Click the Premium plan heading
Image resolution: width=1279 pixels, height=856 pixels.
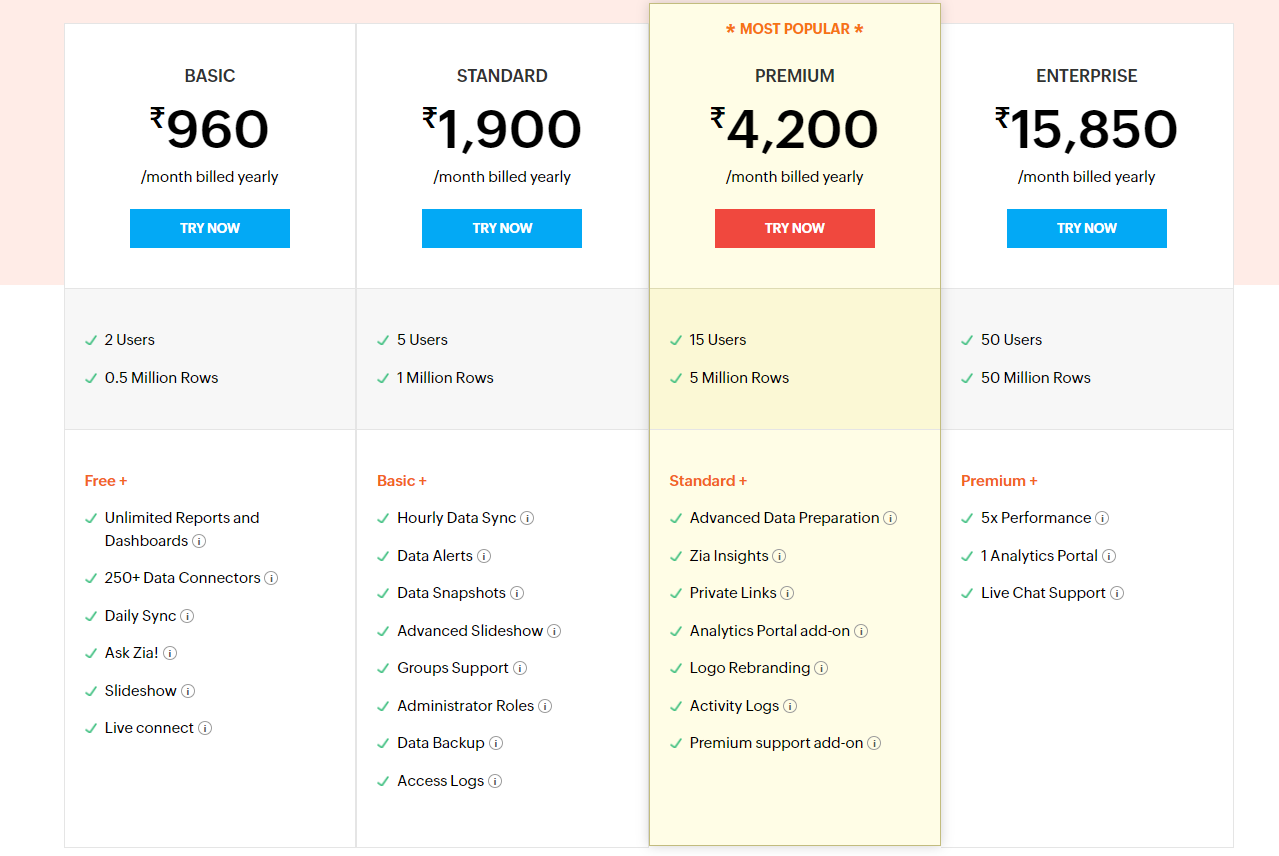click(795, 76)
